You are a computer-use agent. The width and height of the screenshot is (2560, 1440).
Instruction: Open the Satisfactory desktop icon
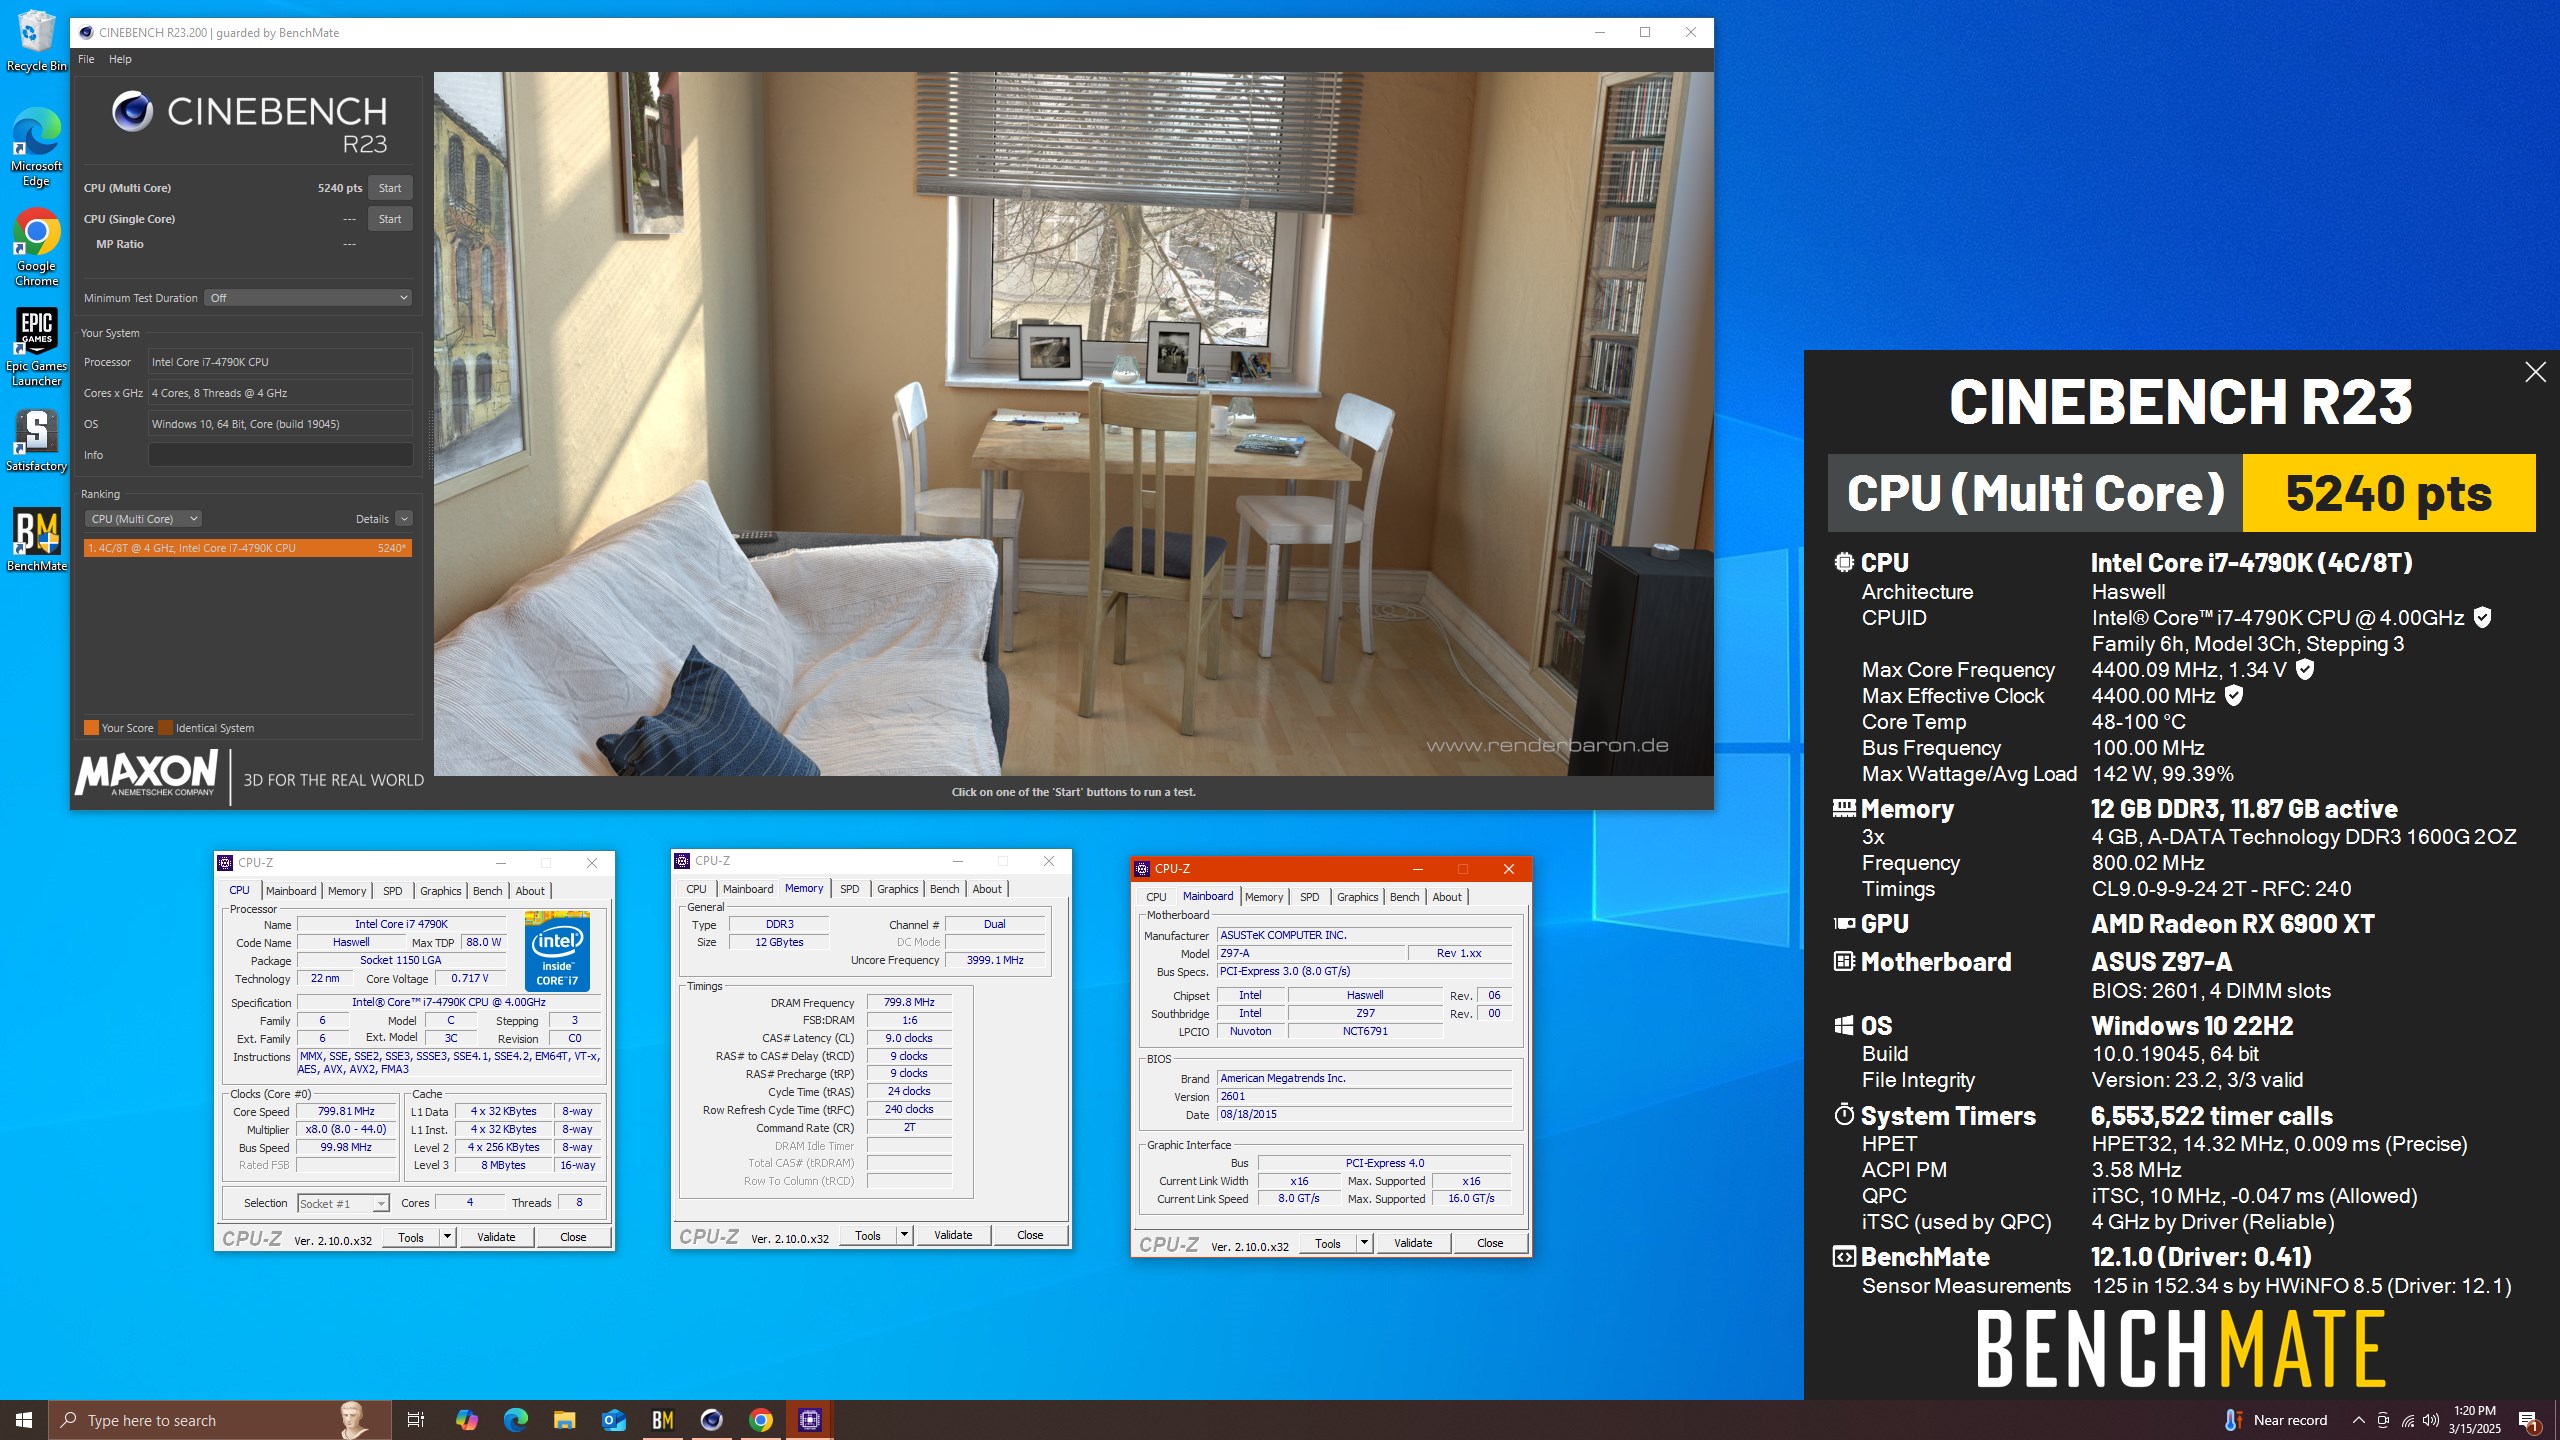tap(36, 440)
